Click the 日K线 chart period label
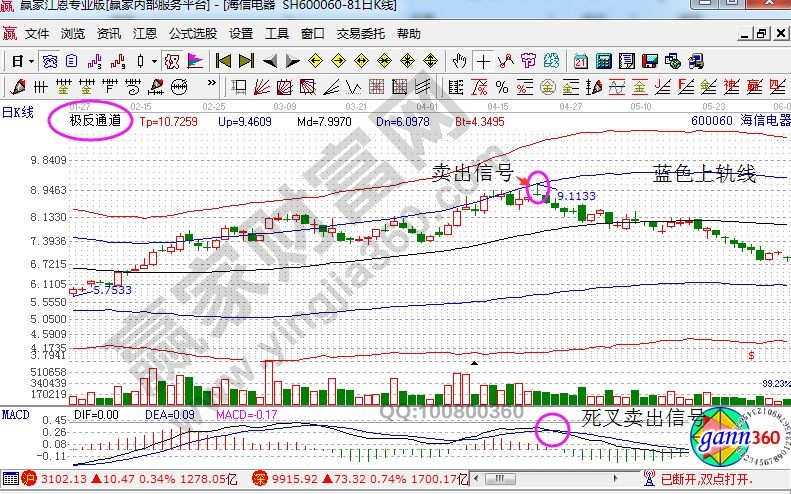The image size is (791, 494). [19, 112]
